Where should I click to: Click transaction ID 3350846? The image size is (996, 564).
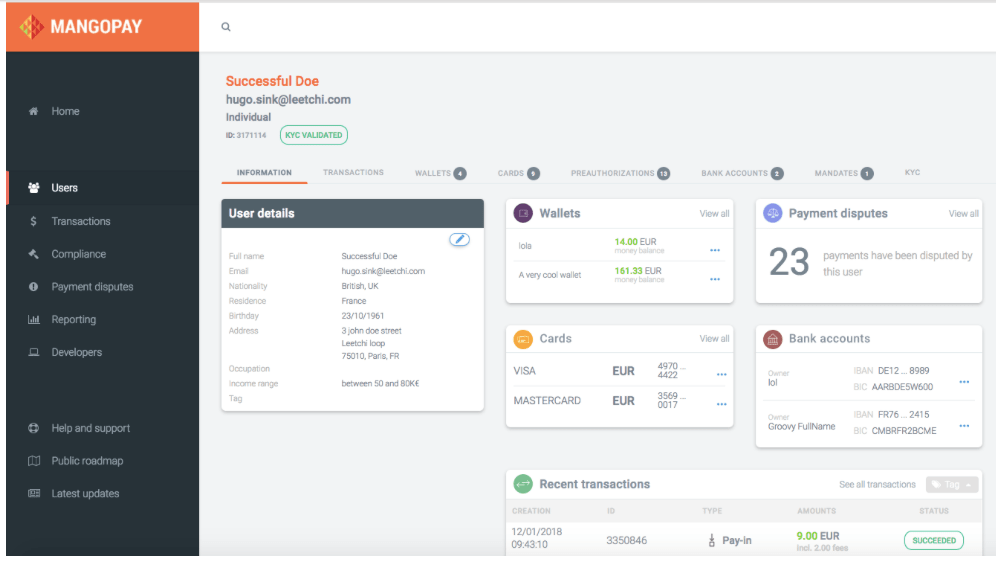tap(626, 540)
